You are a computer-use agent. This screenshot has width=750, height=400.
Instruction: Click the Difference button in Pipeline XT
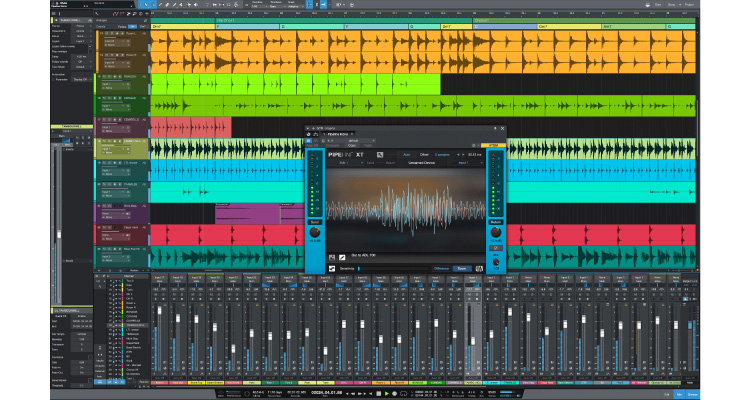click(x=441, y=269)
